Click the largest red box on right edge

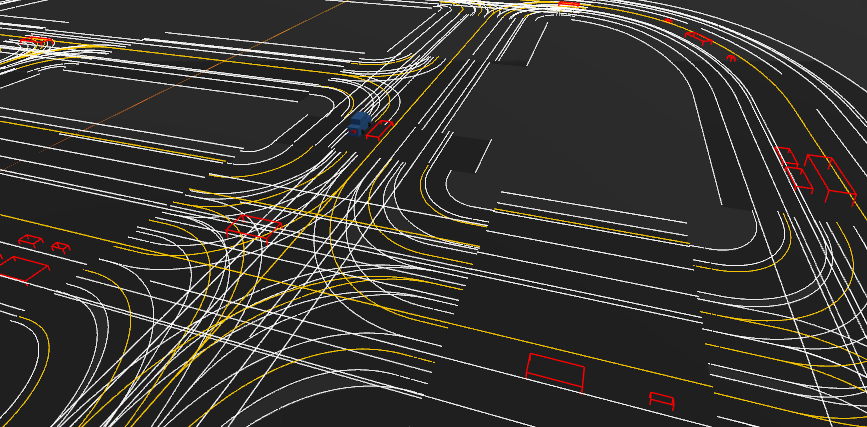coord(830,177)
